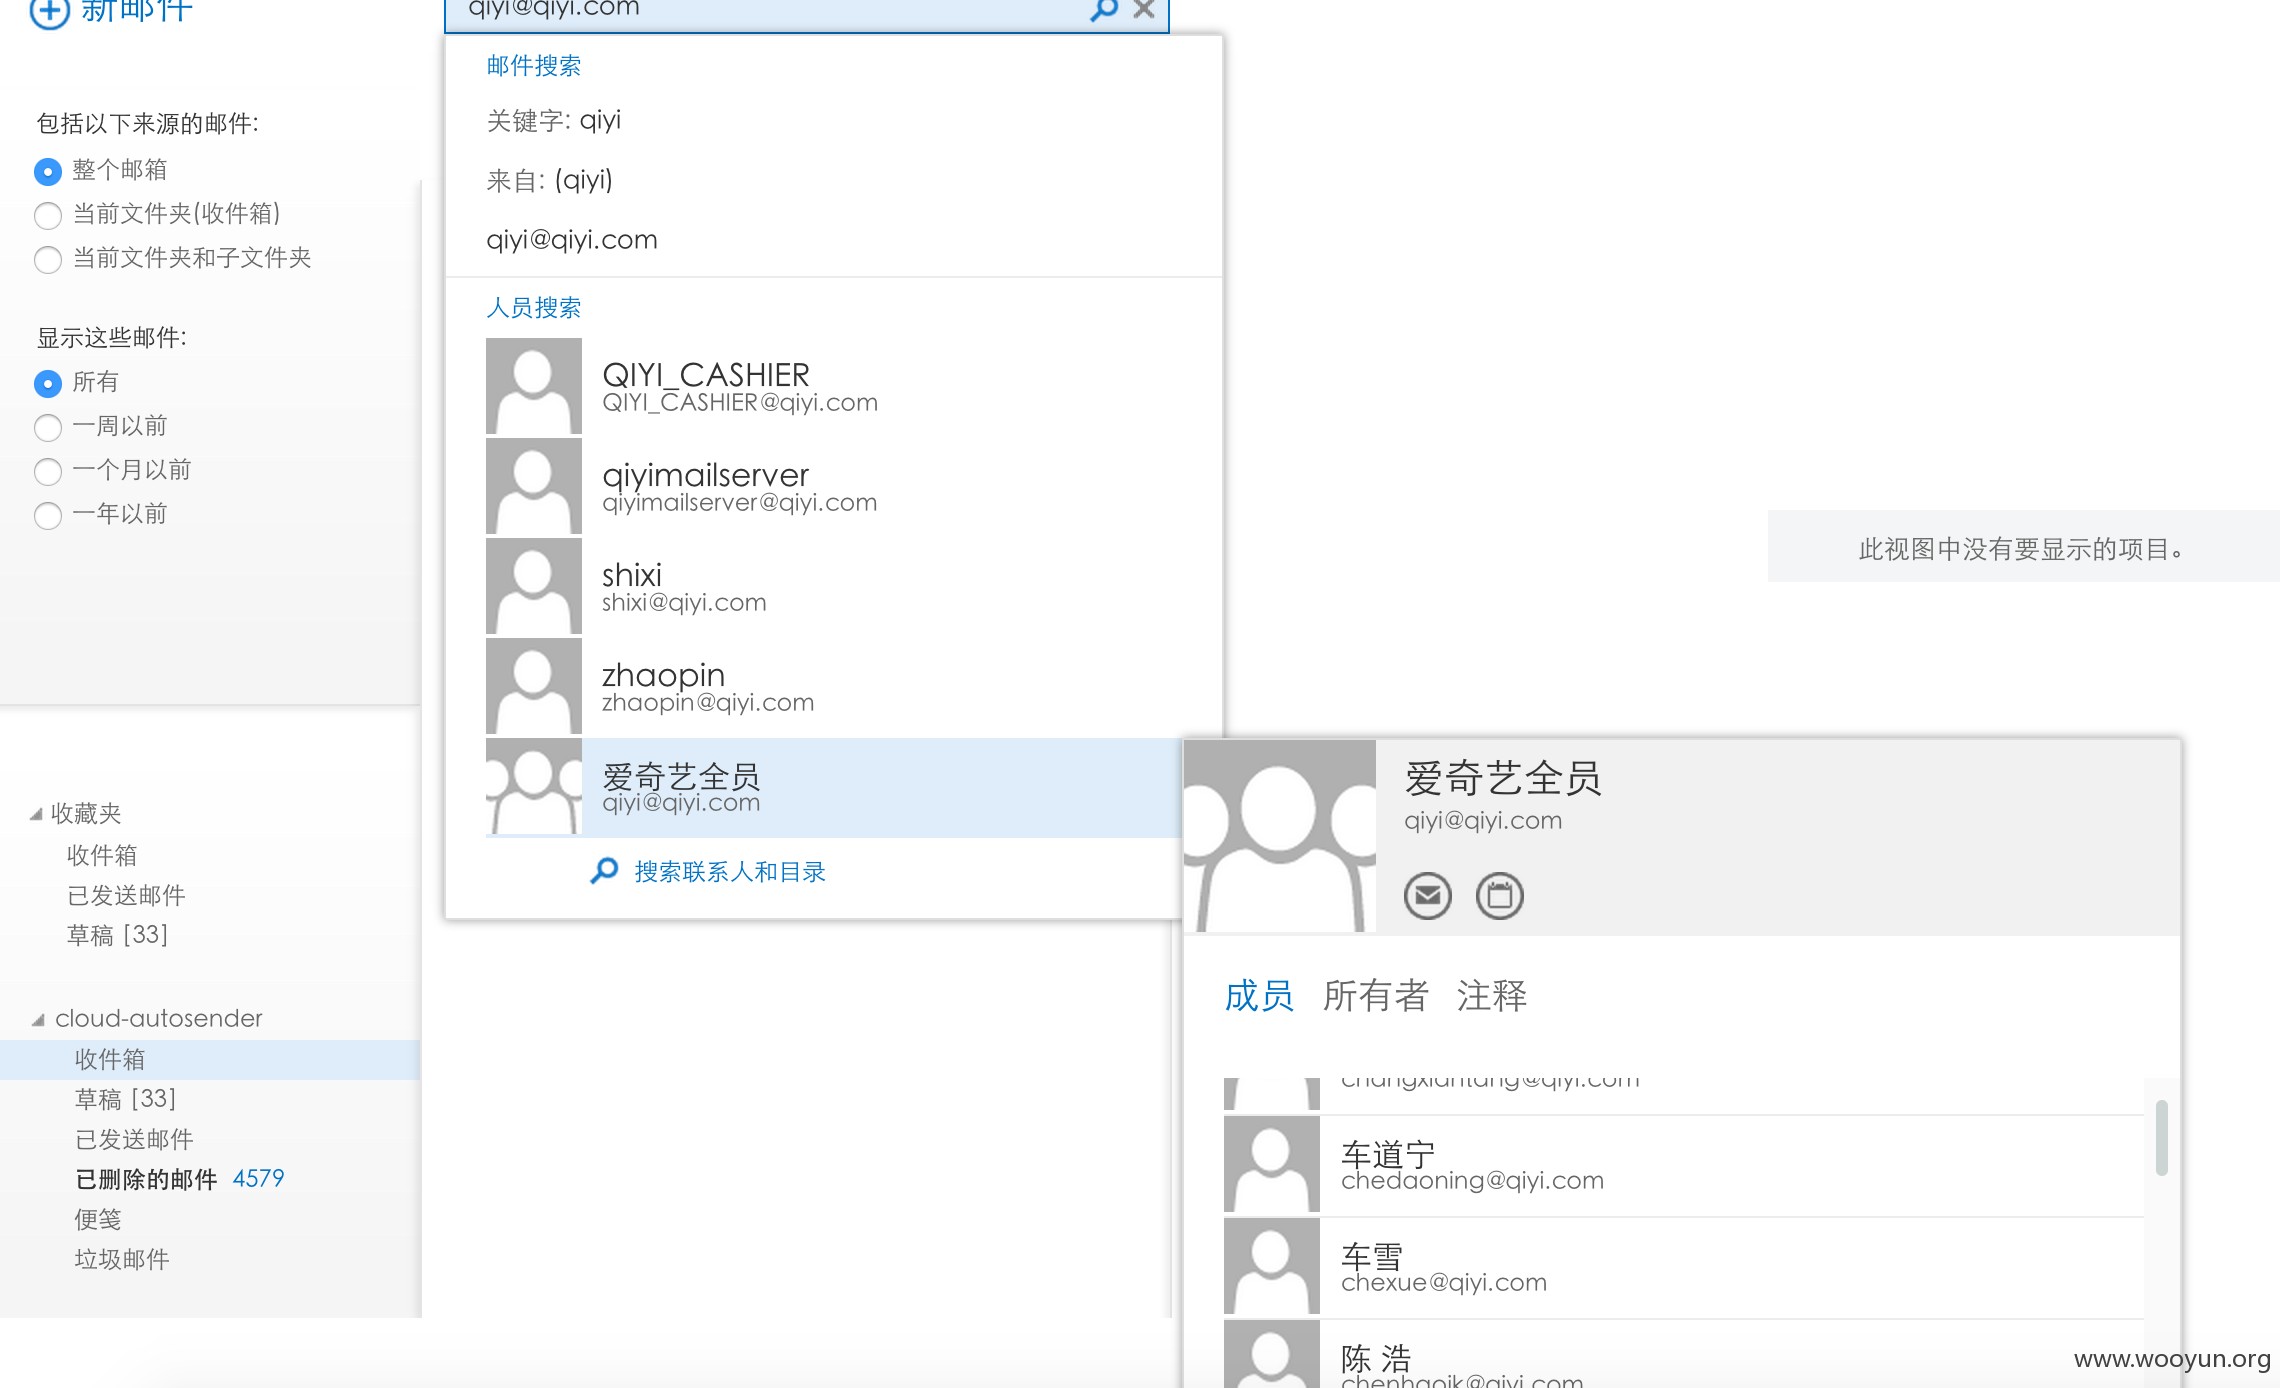Switch to the 所有者 tab
The image size is (2280, 1388).
(1375, 996)
